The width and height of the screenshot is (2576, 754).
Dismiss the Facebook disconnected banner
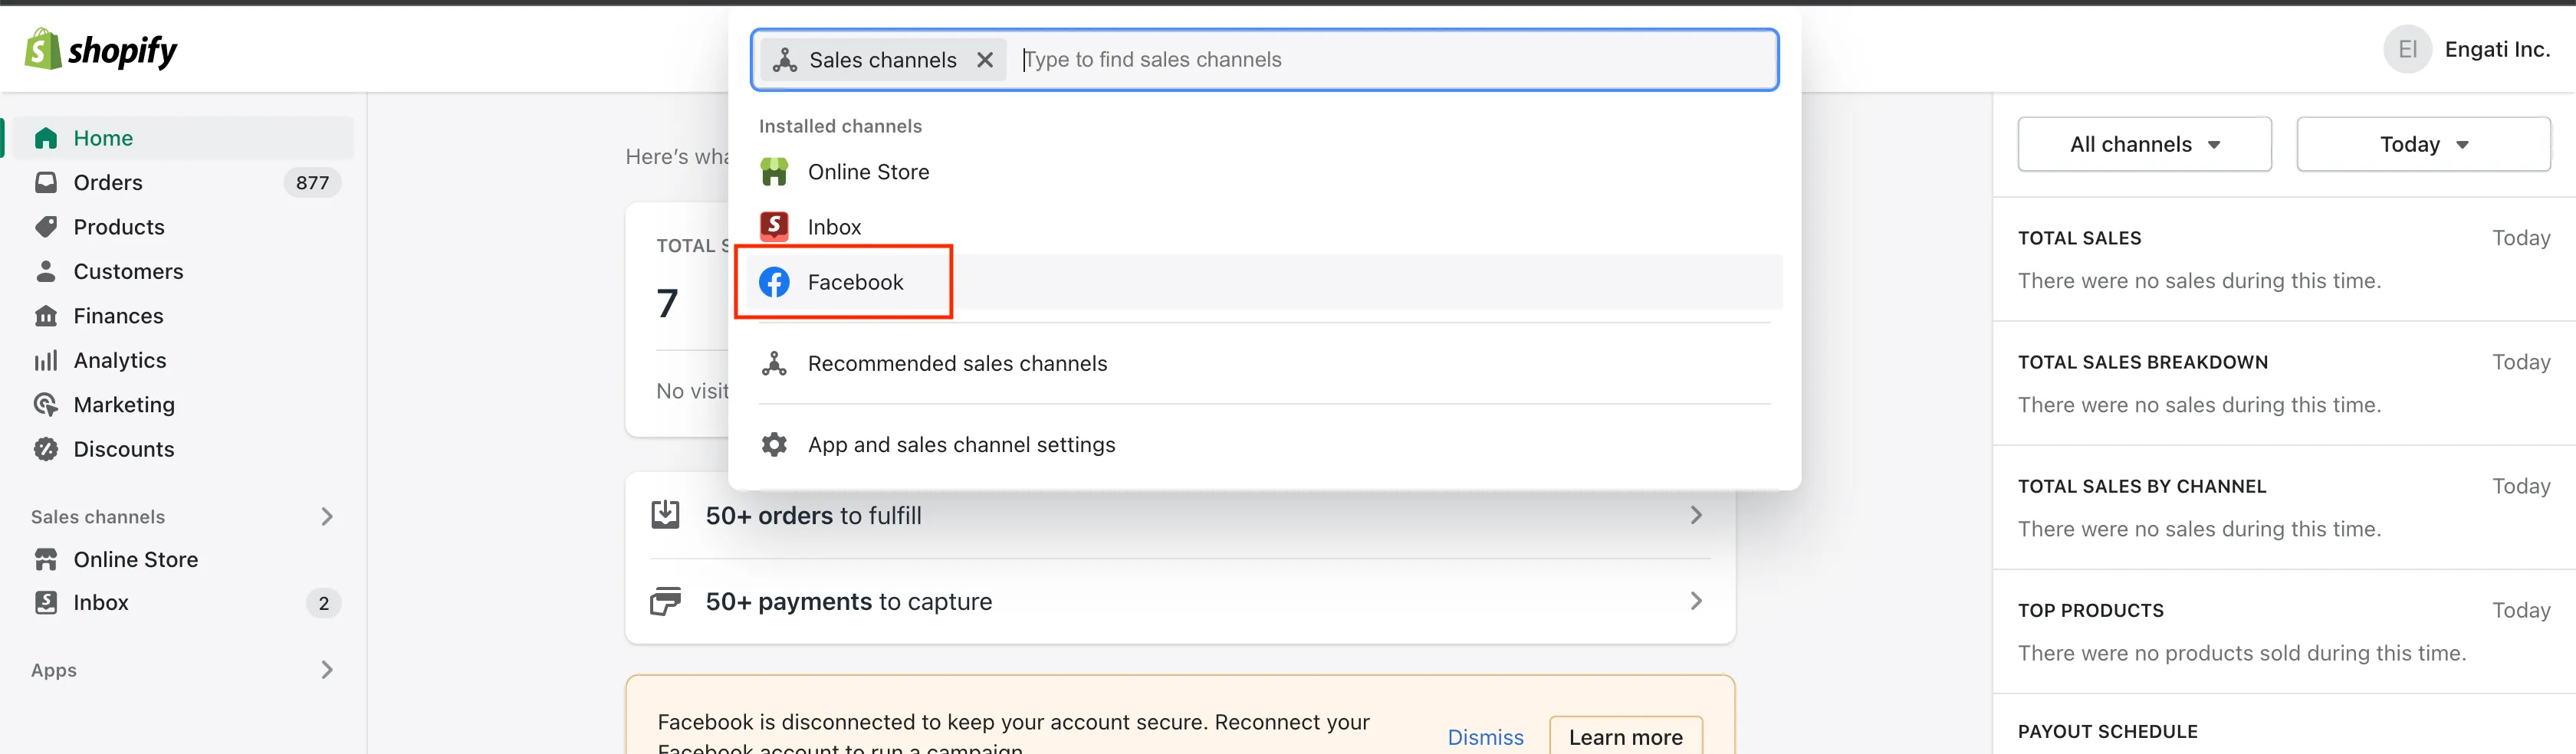[x=1485, y=737]
